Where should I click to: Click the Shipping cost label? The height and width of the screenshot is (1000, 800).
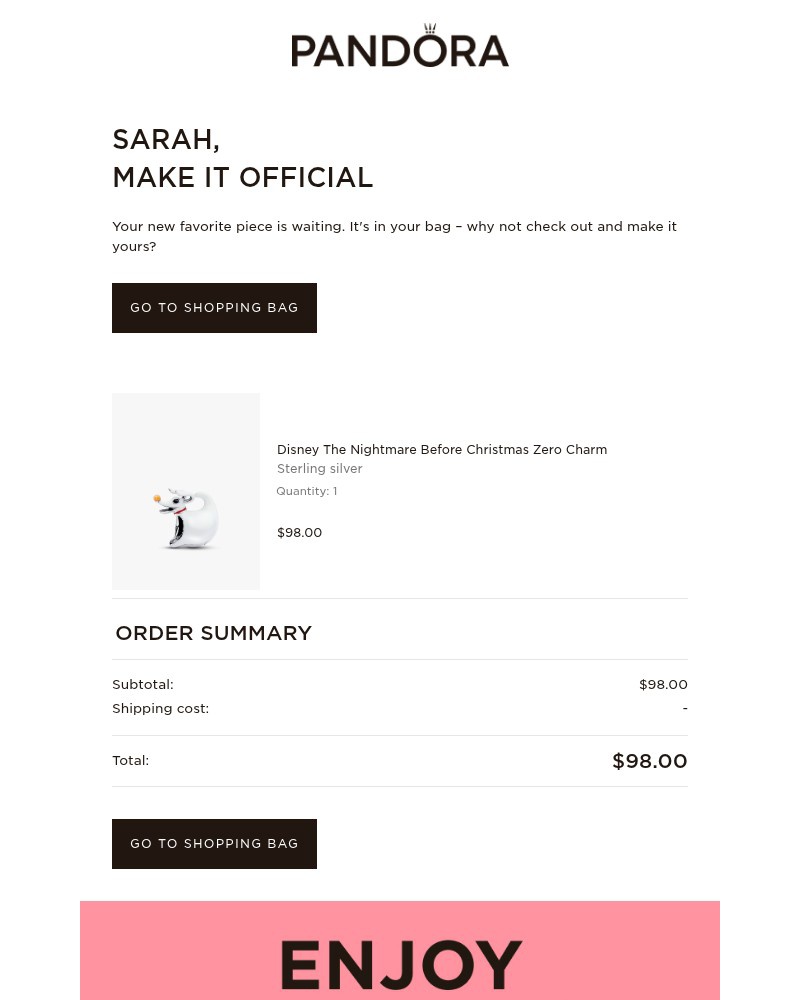click(160, 709)
